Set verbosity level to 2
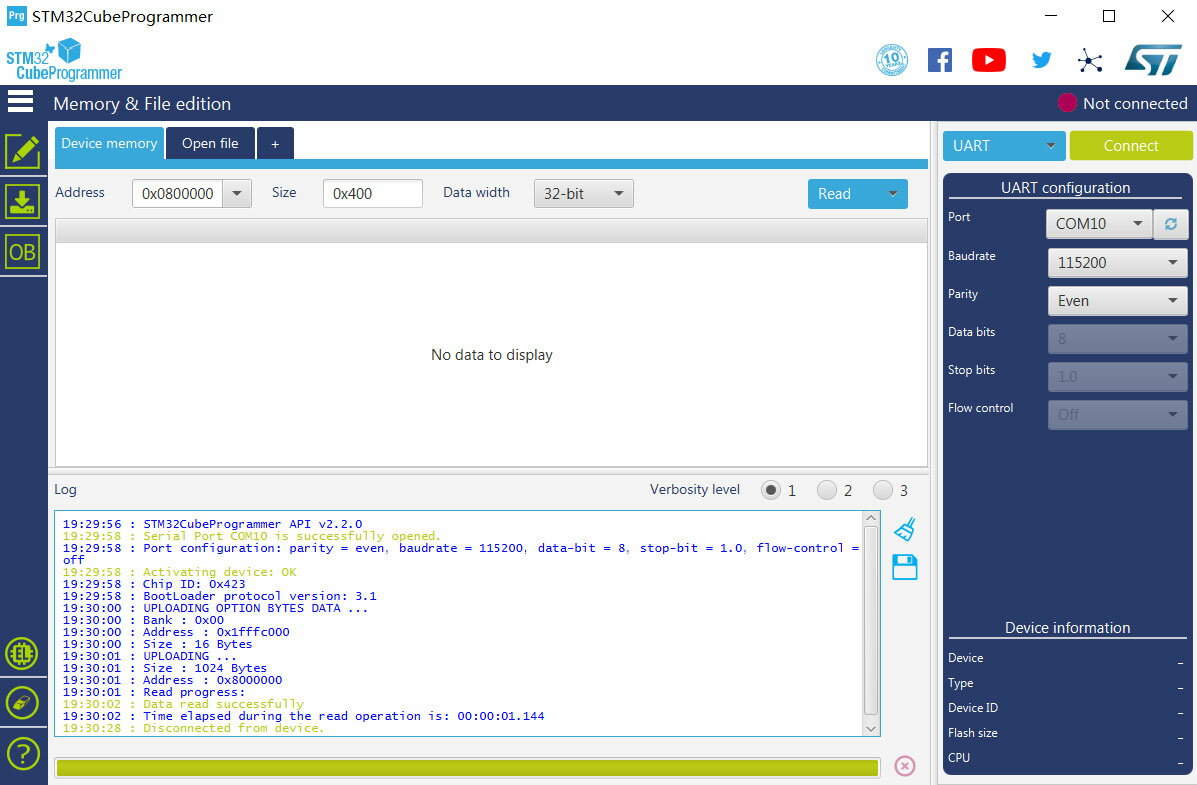Viewport: 1197px width, 785px height. 827,490
